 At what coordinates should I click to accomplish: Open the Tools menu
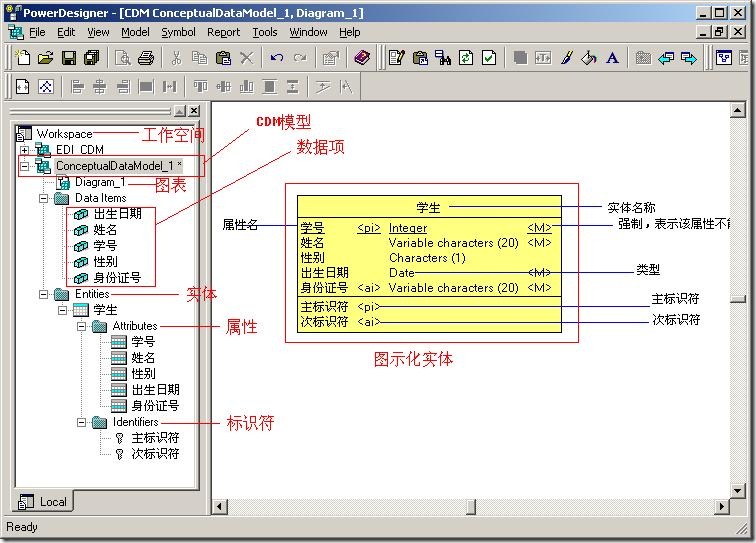coord(265,32)
